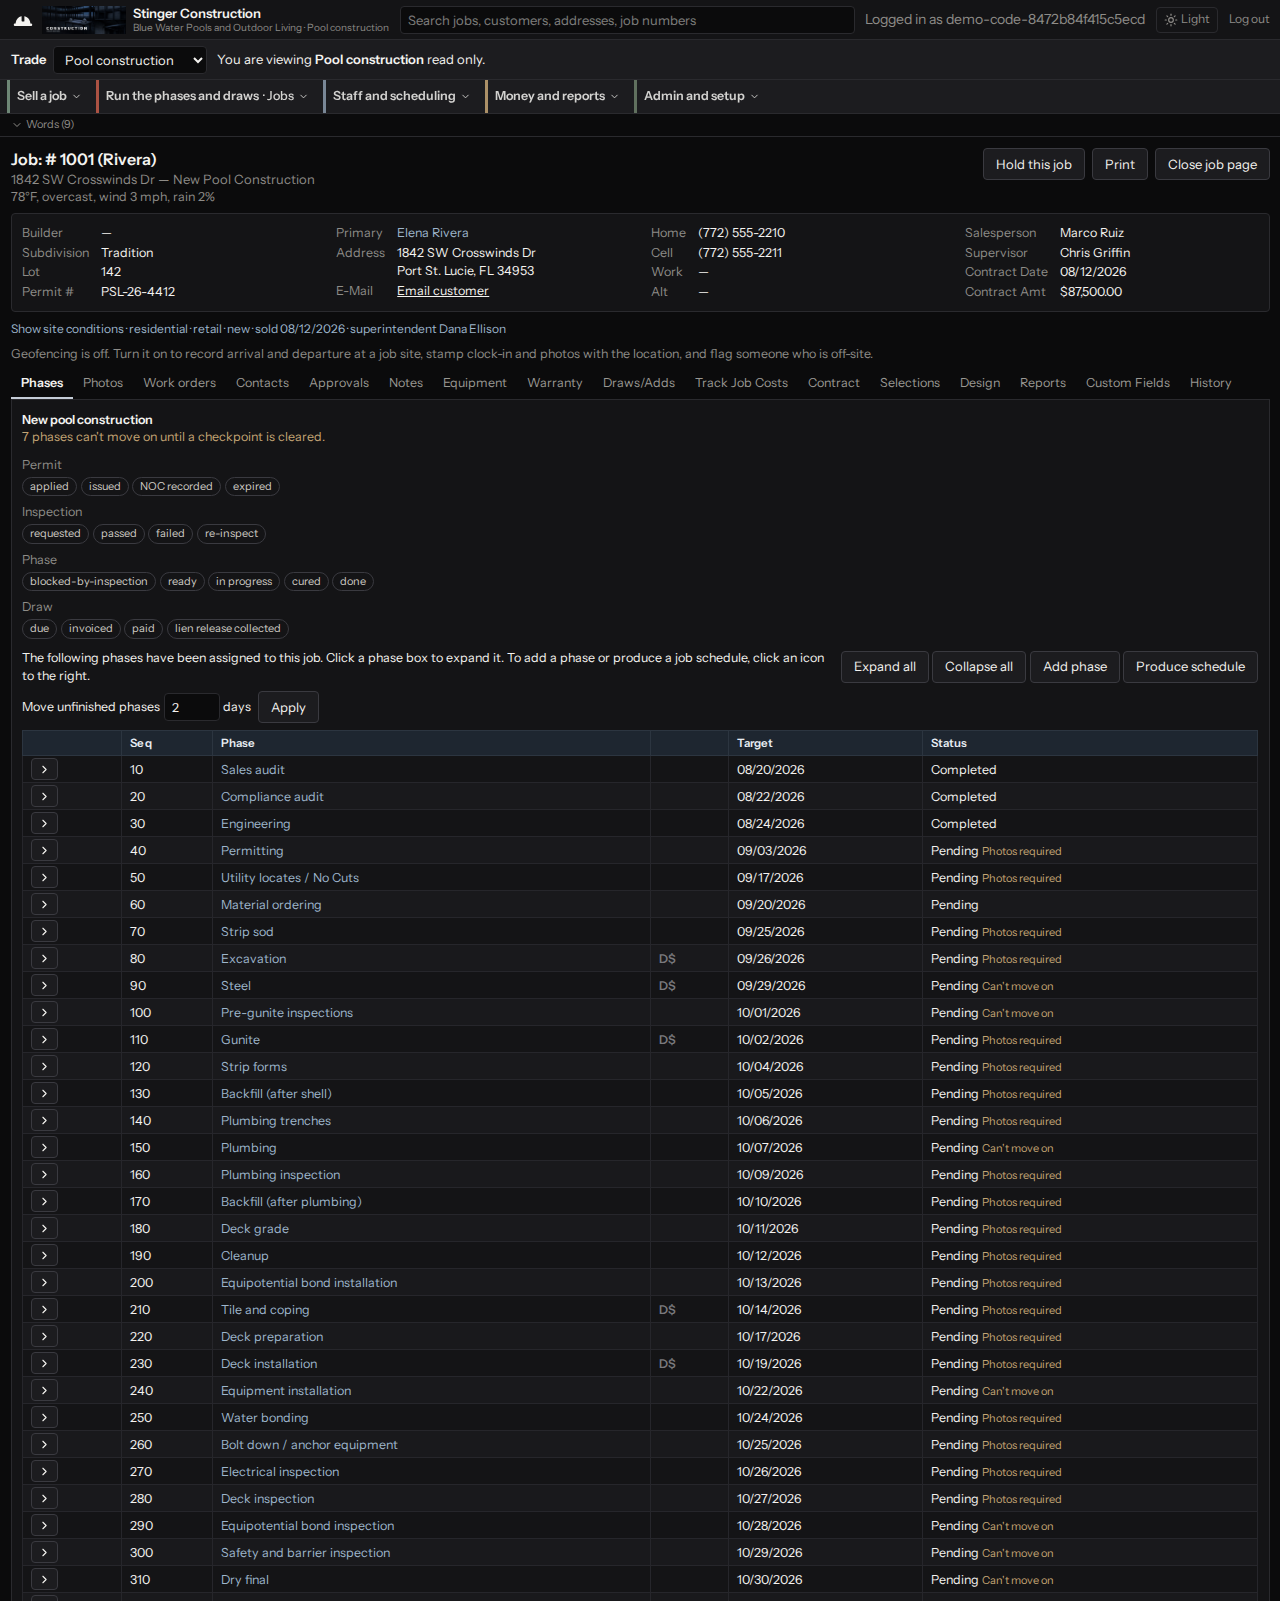Open the Draws/Adds tab
Viewport: 1280px width, 1601px height.
tap(639, 383)
